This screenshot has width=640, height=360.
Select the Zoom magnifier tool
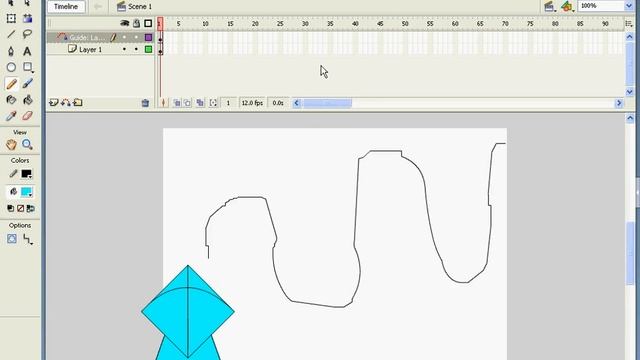click(27, 144)
